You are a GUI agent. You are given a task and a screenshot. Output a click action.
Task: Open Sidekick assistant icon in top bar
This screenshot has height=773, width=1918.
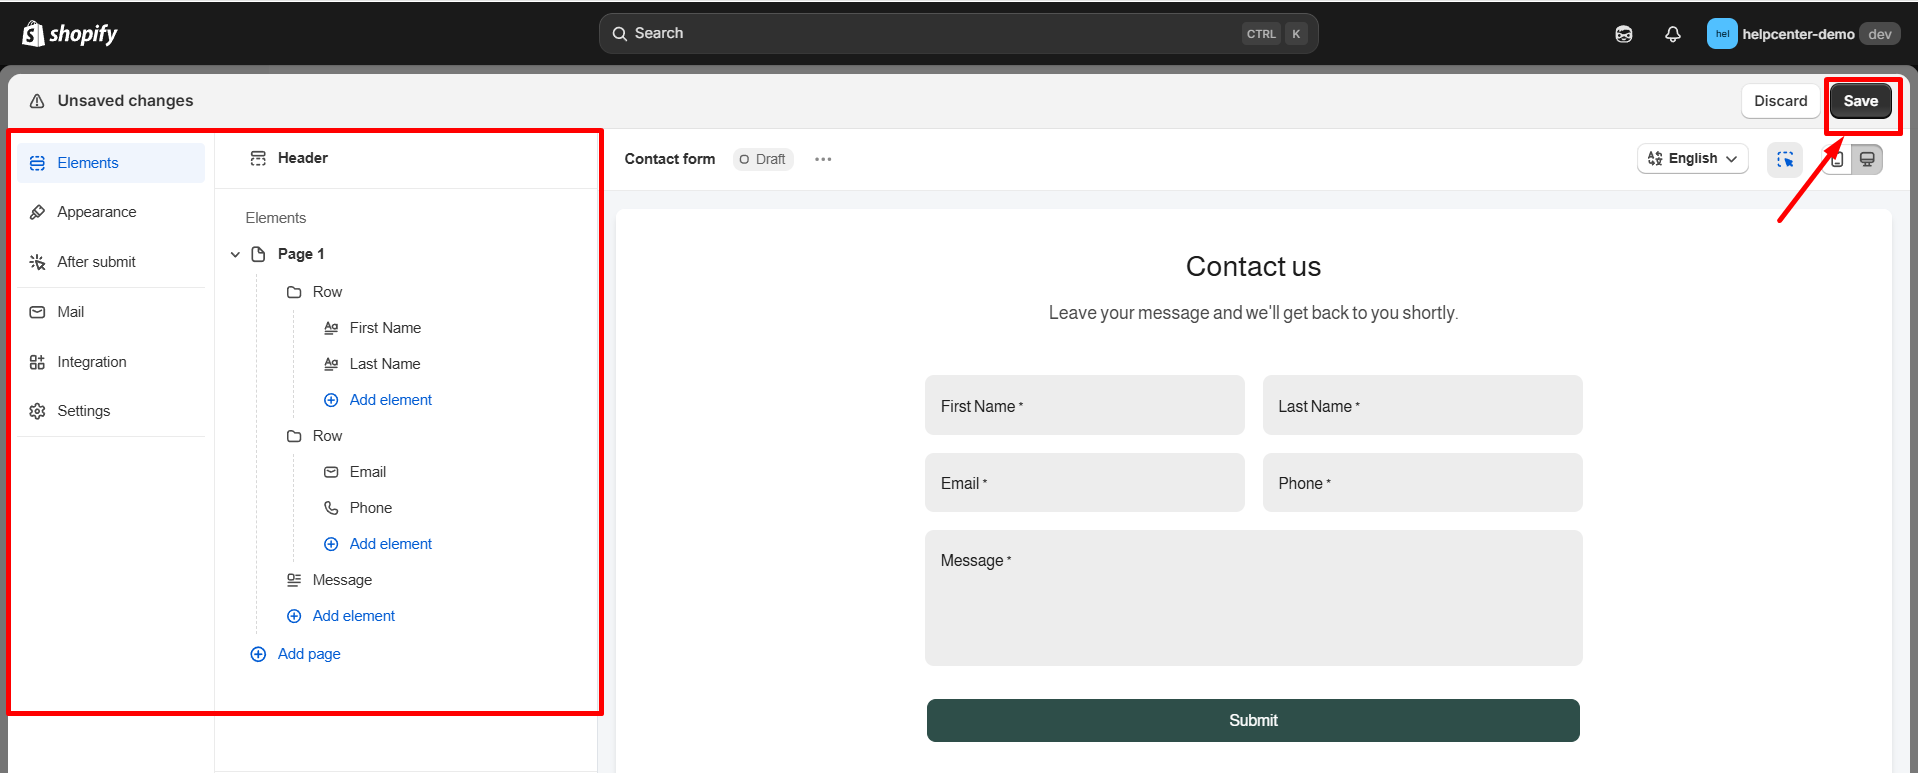1623,34
